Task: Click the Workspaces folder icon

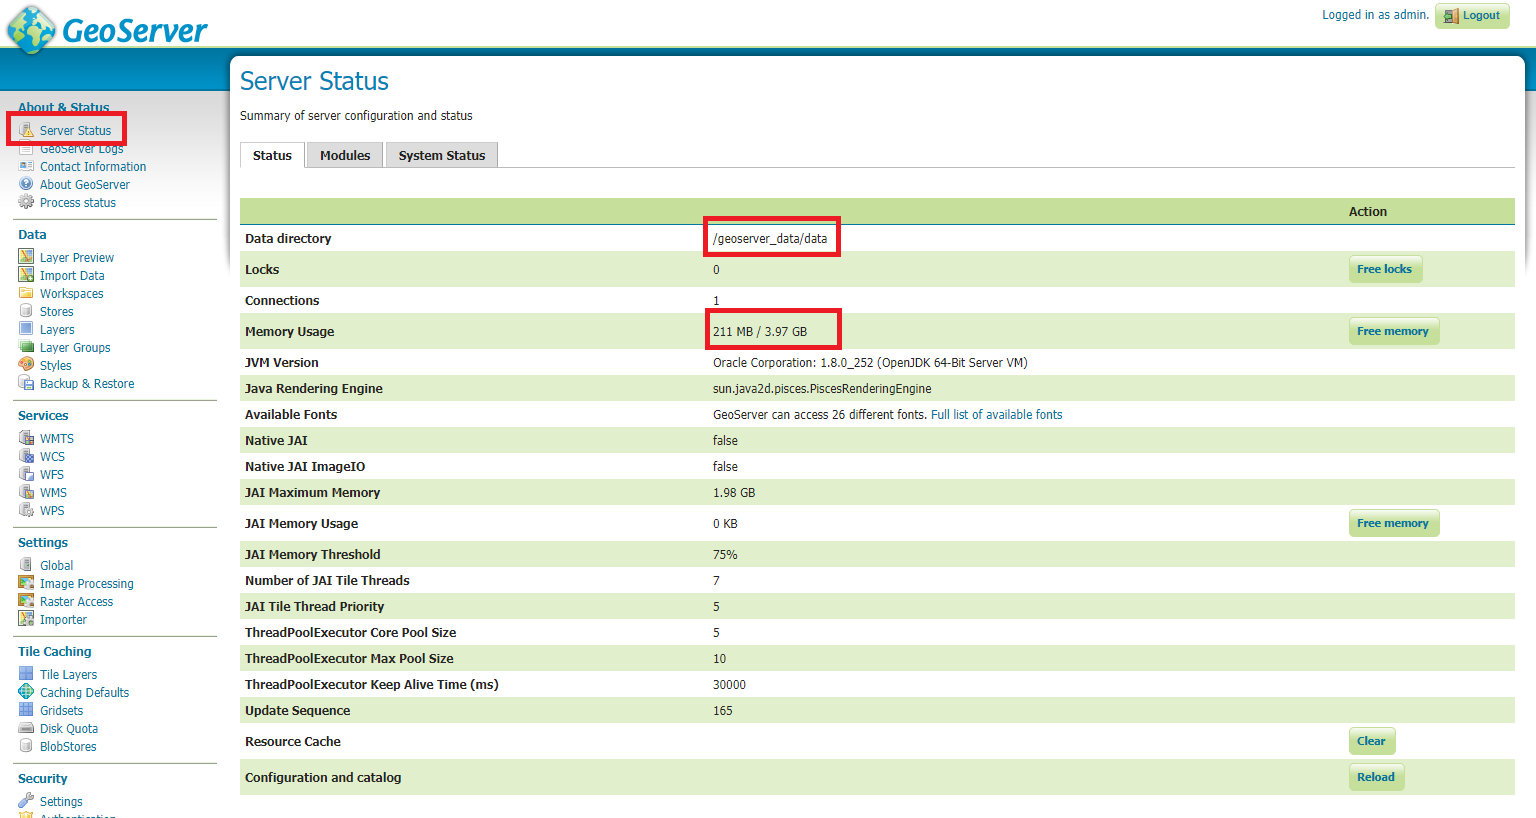Action: coord(26,293)
